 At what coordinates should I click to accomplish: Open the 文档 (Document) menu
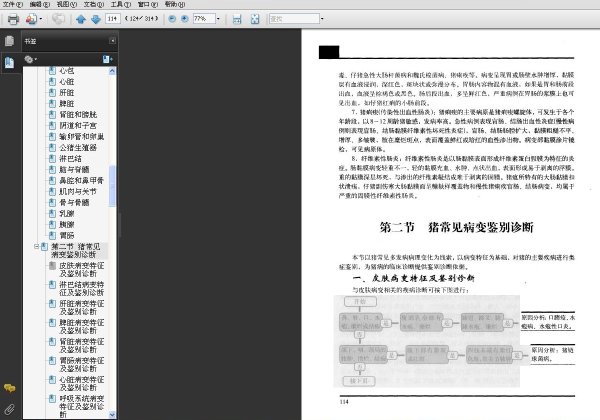tap(94, 4)
